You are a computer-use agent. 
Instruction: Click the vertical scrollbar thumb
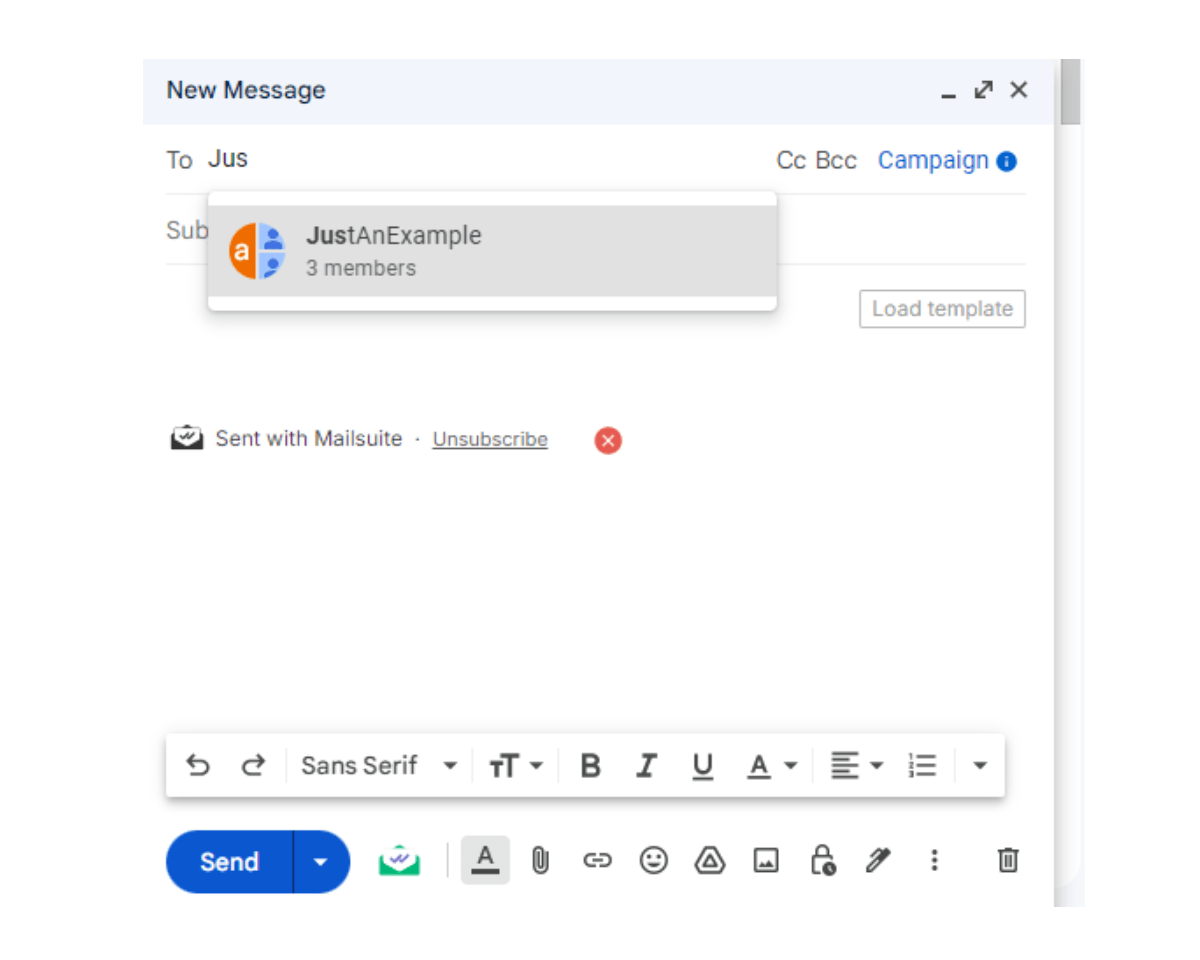point(1070,92)
